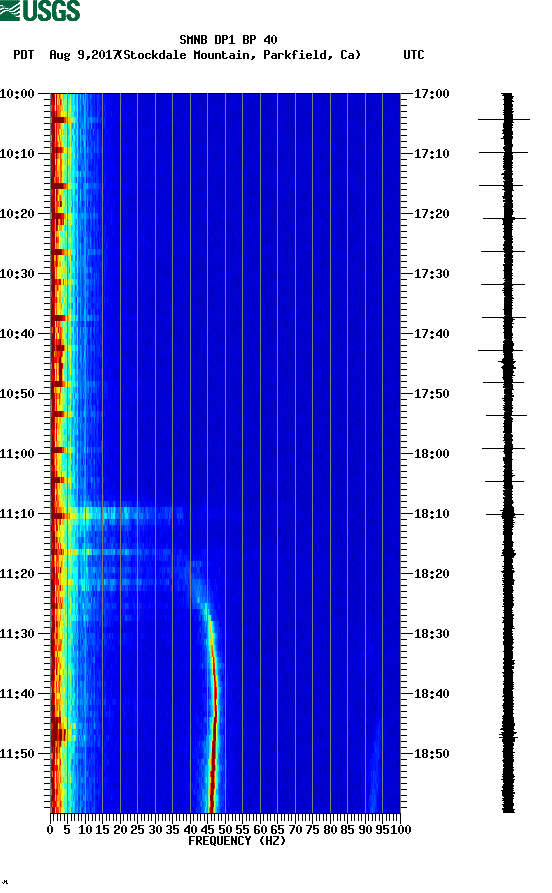Click the red 45 Hz spectral line near 11:40
The width and height of the screenshot is (552, 893).
[215, 693]
